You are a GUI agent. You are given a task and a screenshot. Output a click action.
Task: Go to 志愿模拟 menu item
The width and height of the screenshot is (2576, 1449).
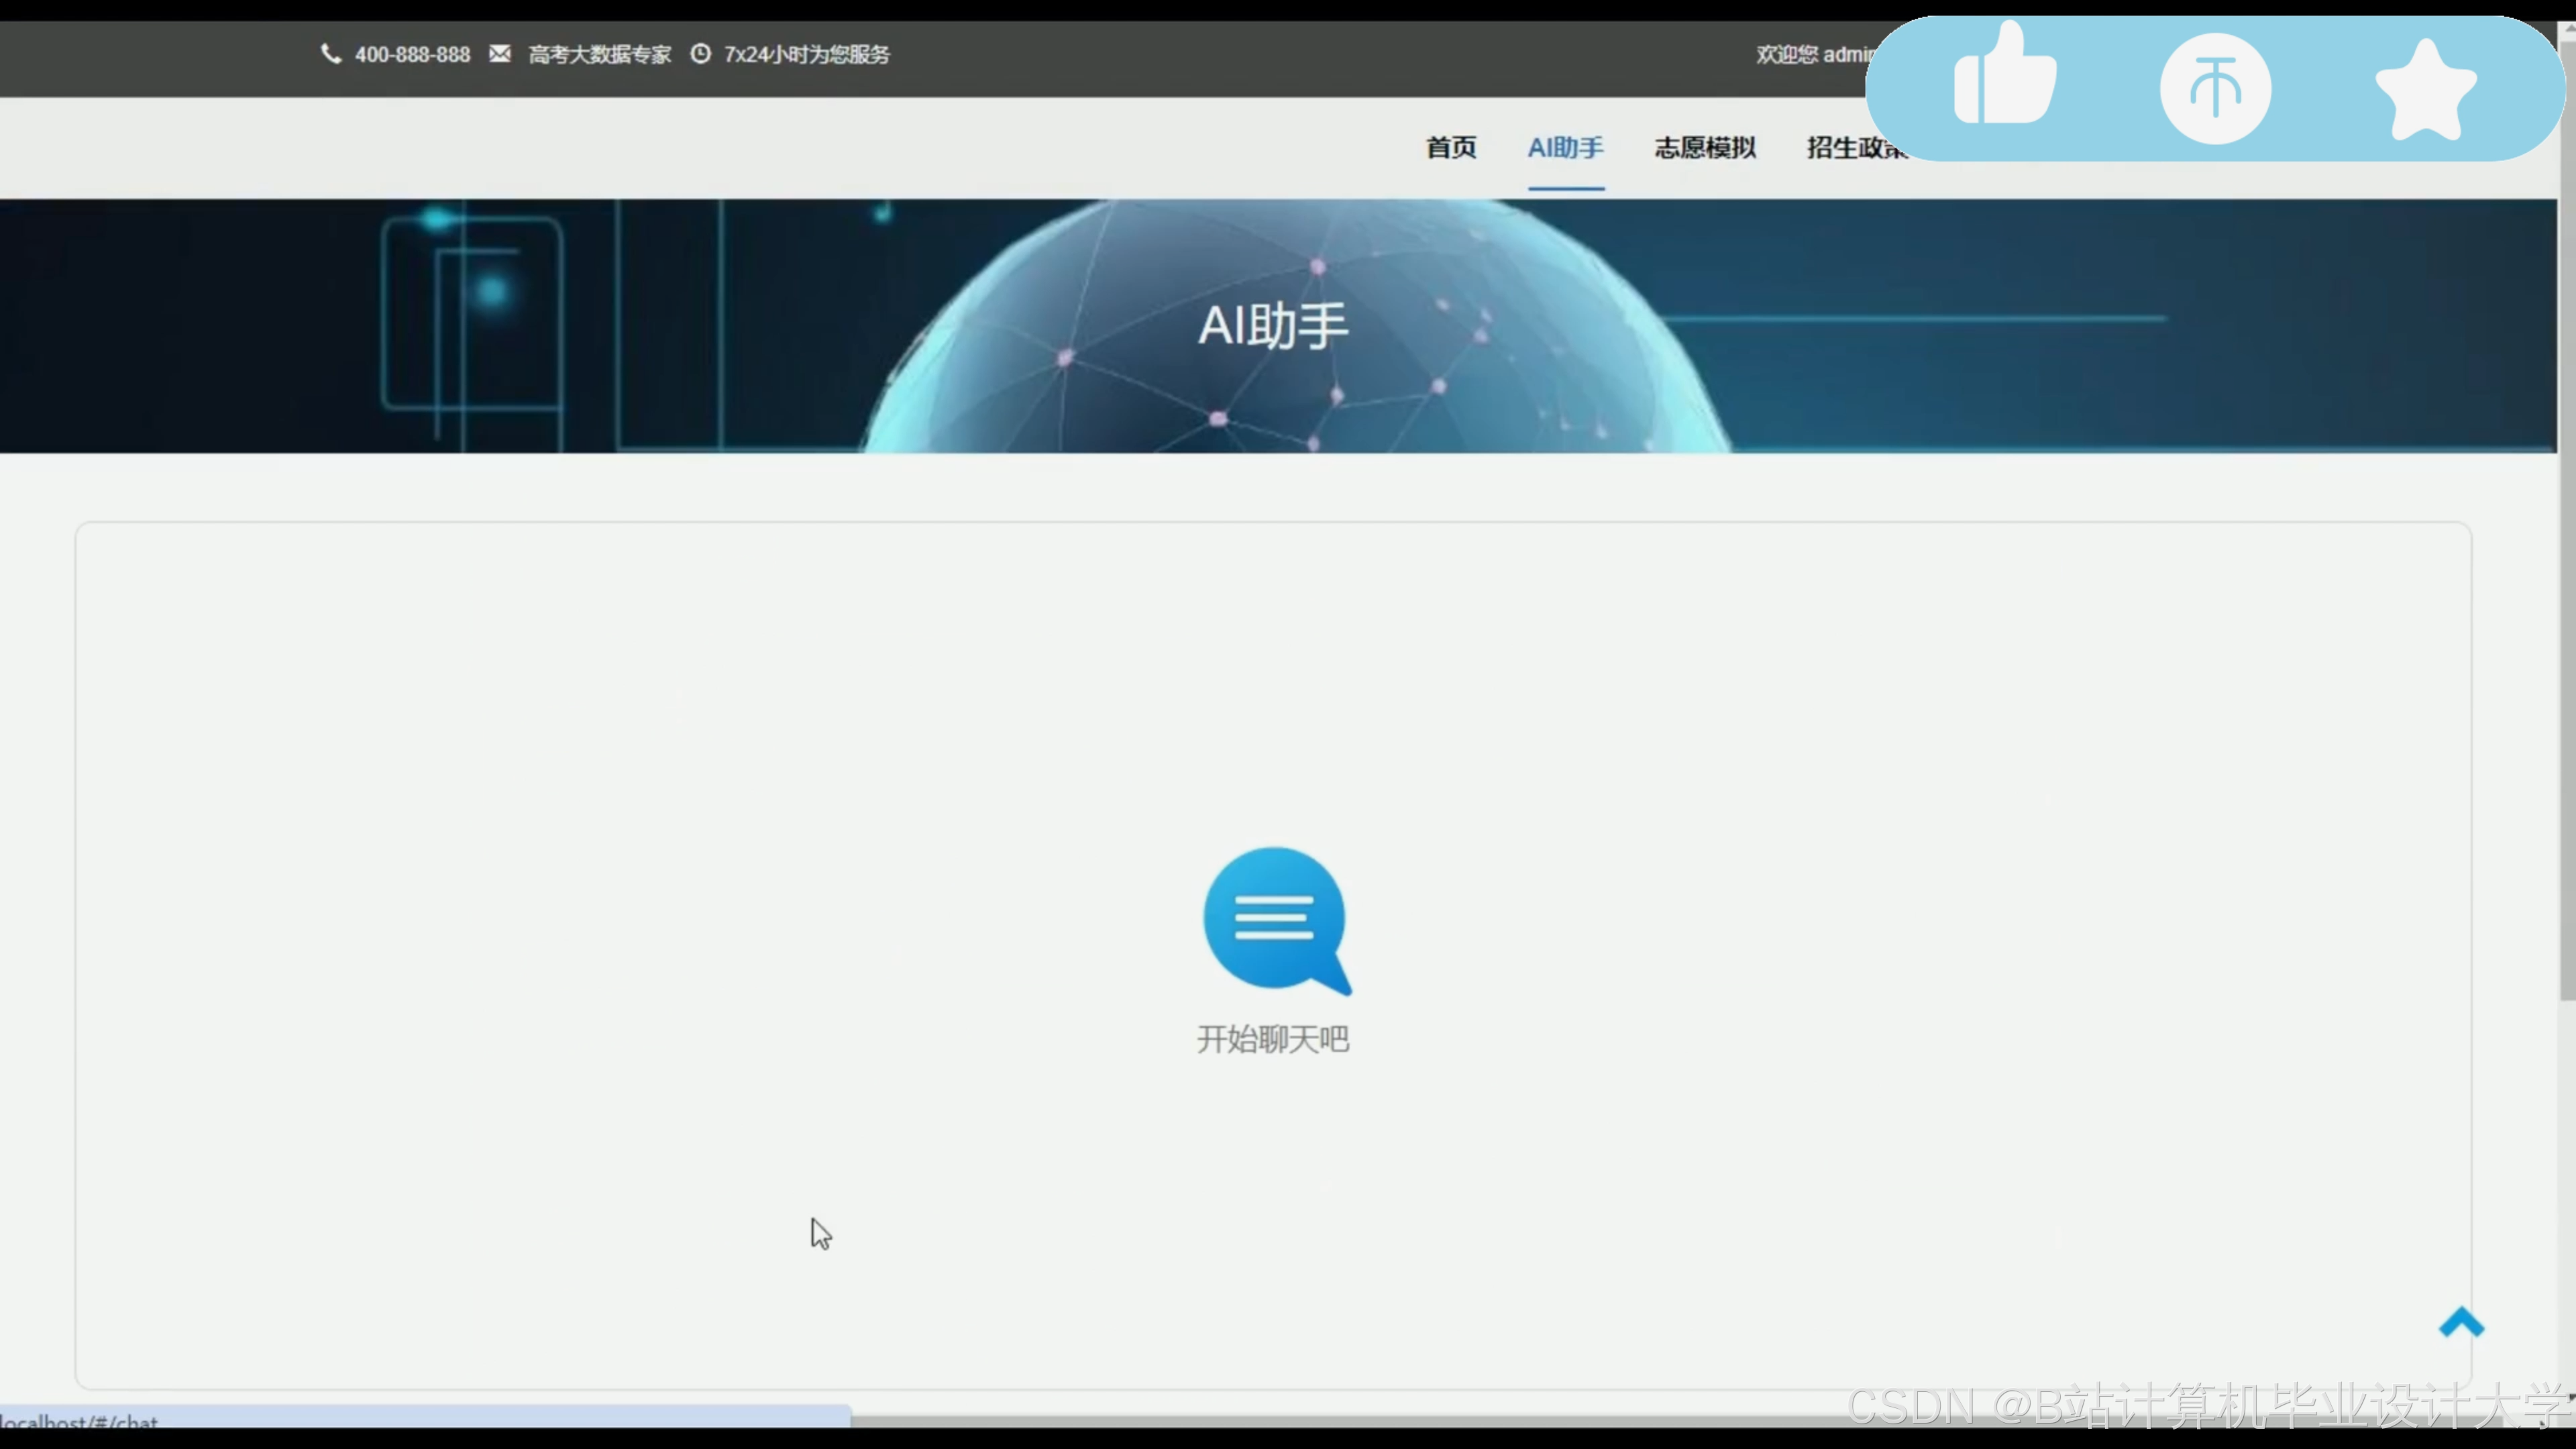tap(1705, 148)
